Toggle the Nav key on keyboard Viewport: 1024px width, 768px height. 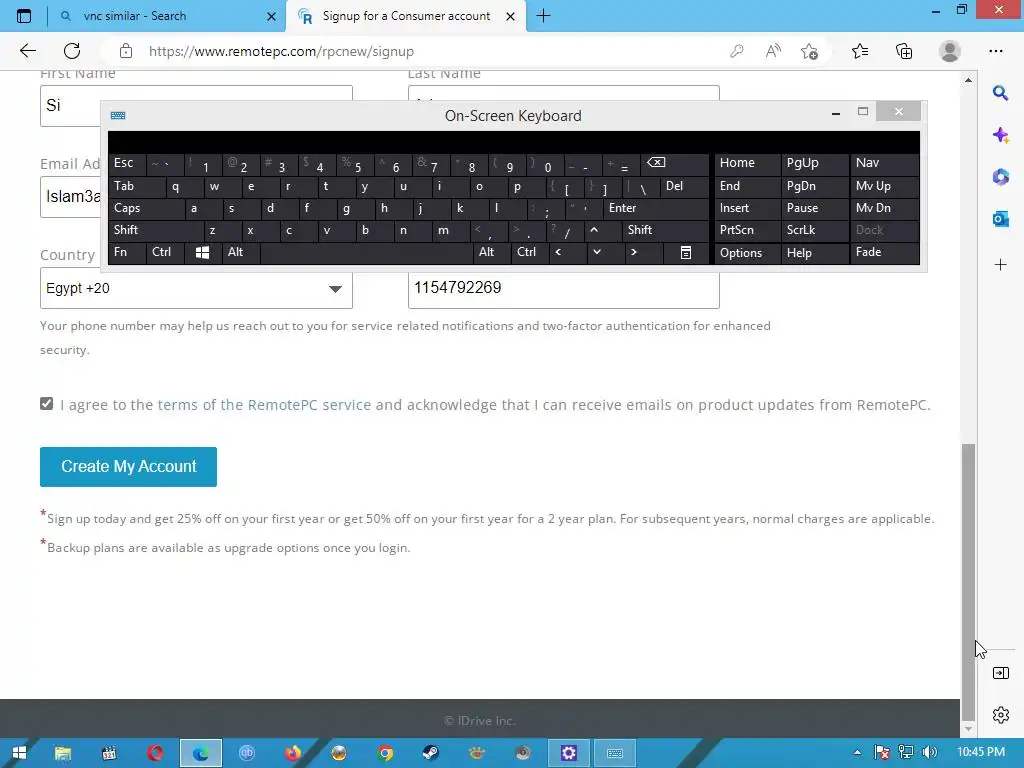coord(884,163)
